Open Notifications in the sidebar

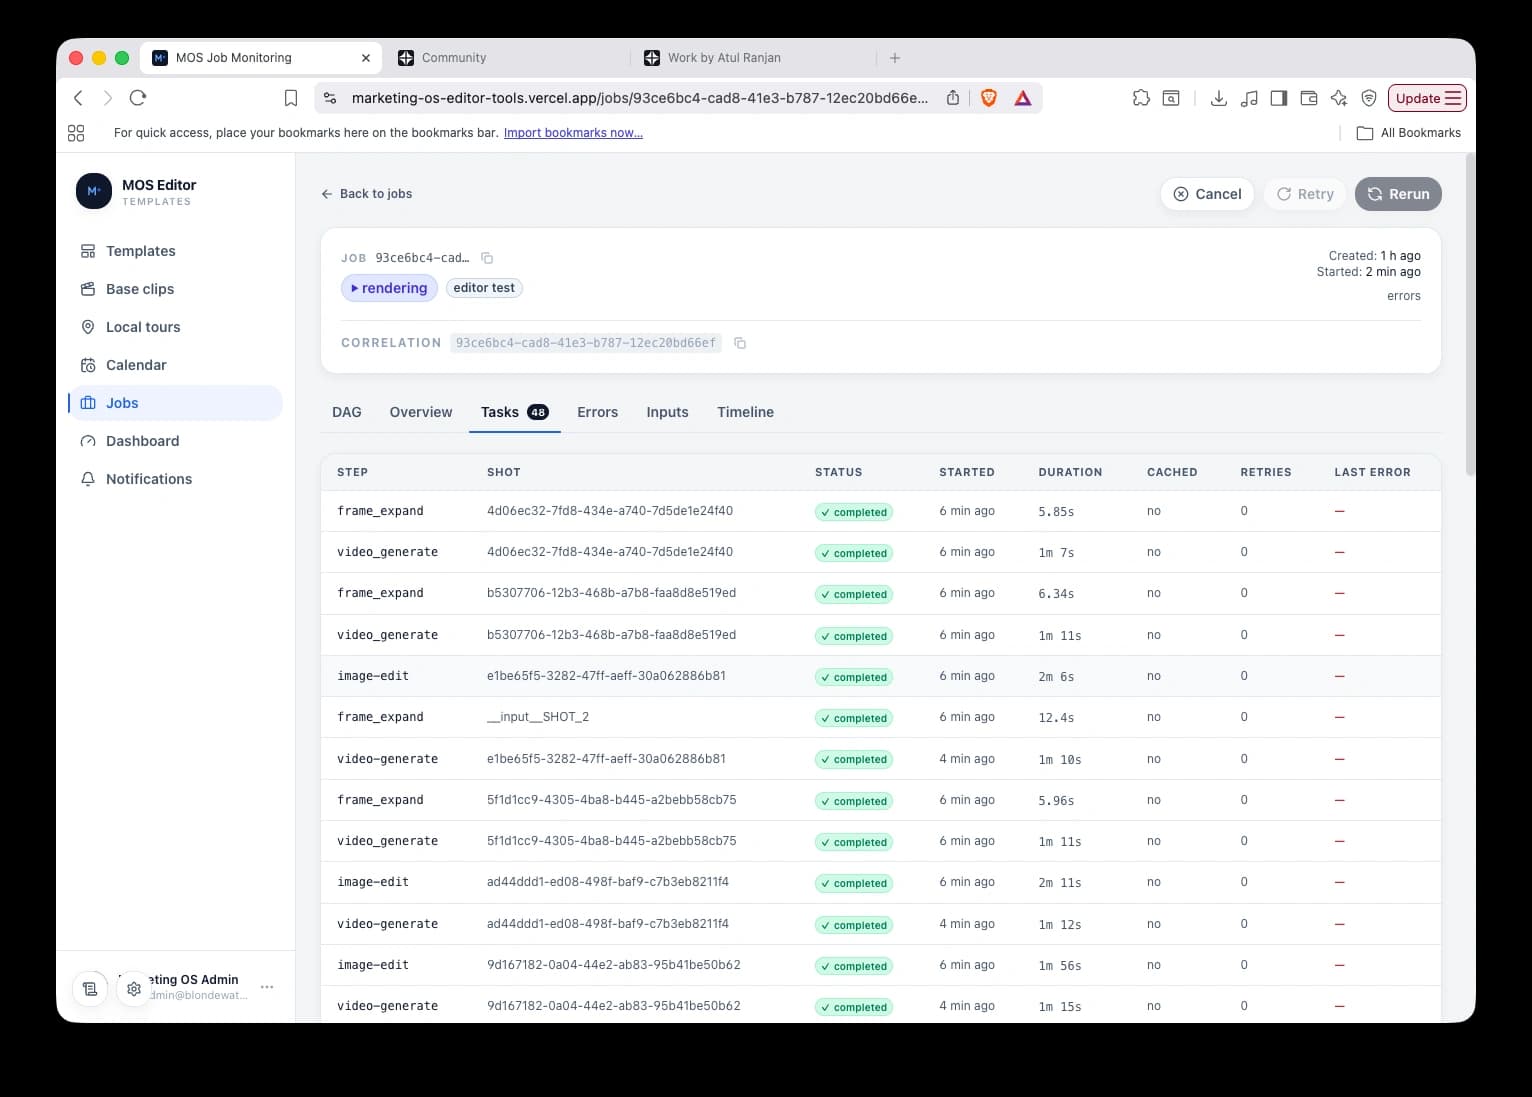(x=175, y=479)
